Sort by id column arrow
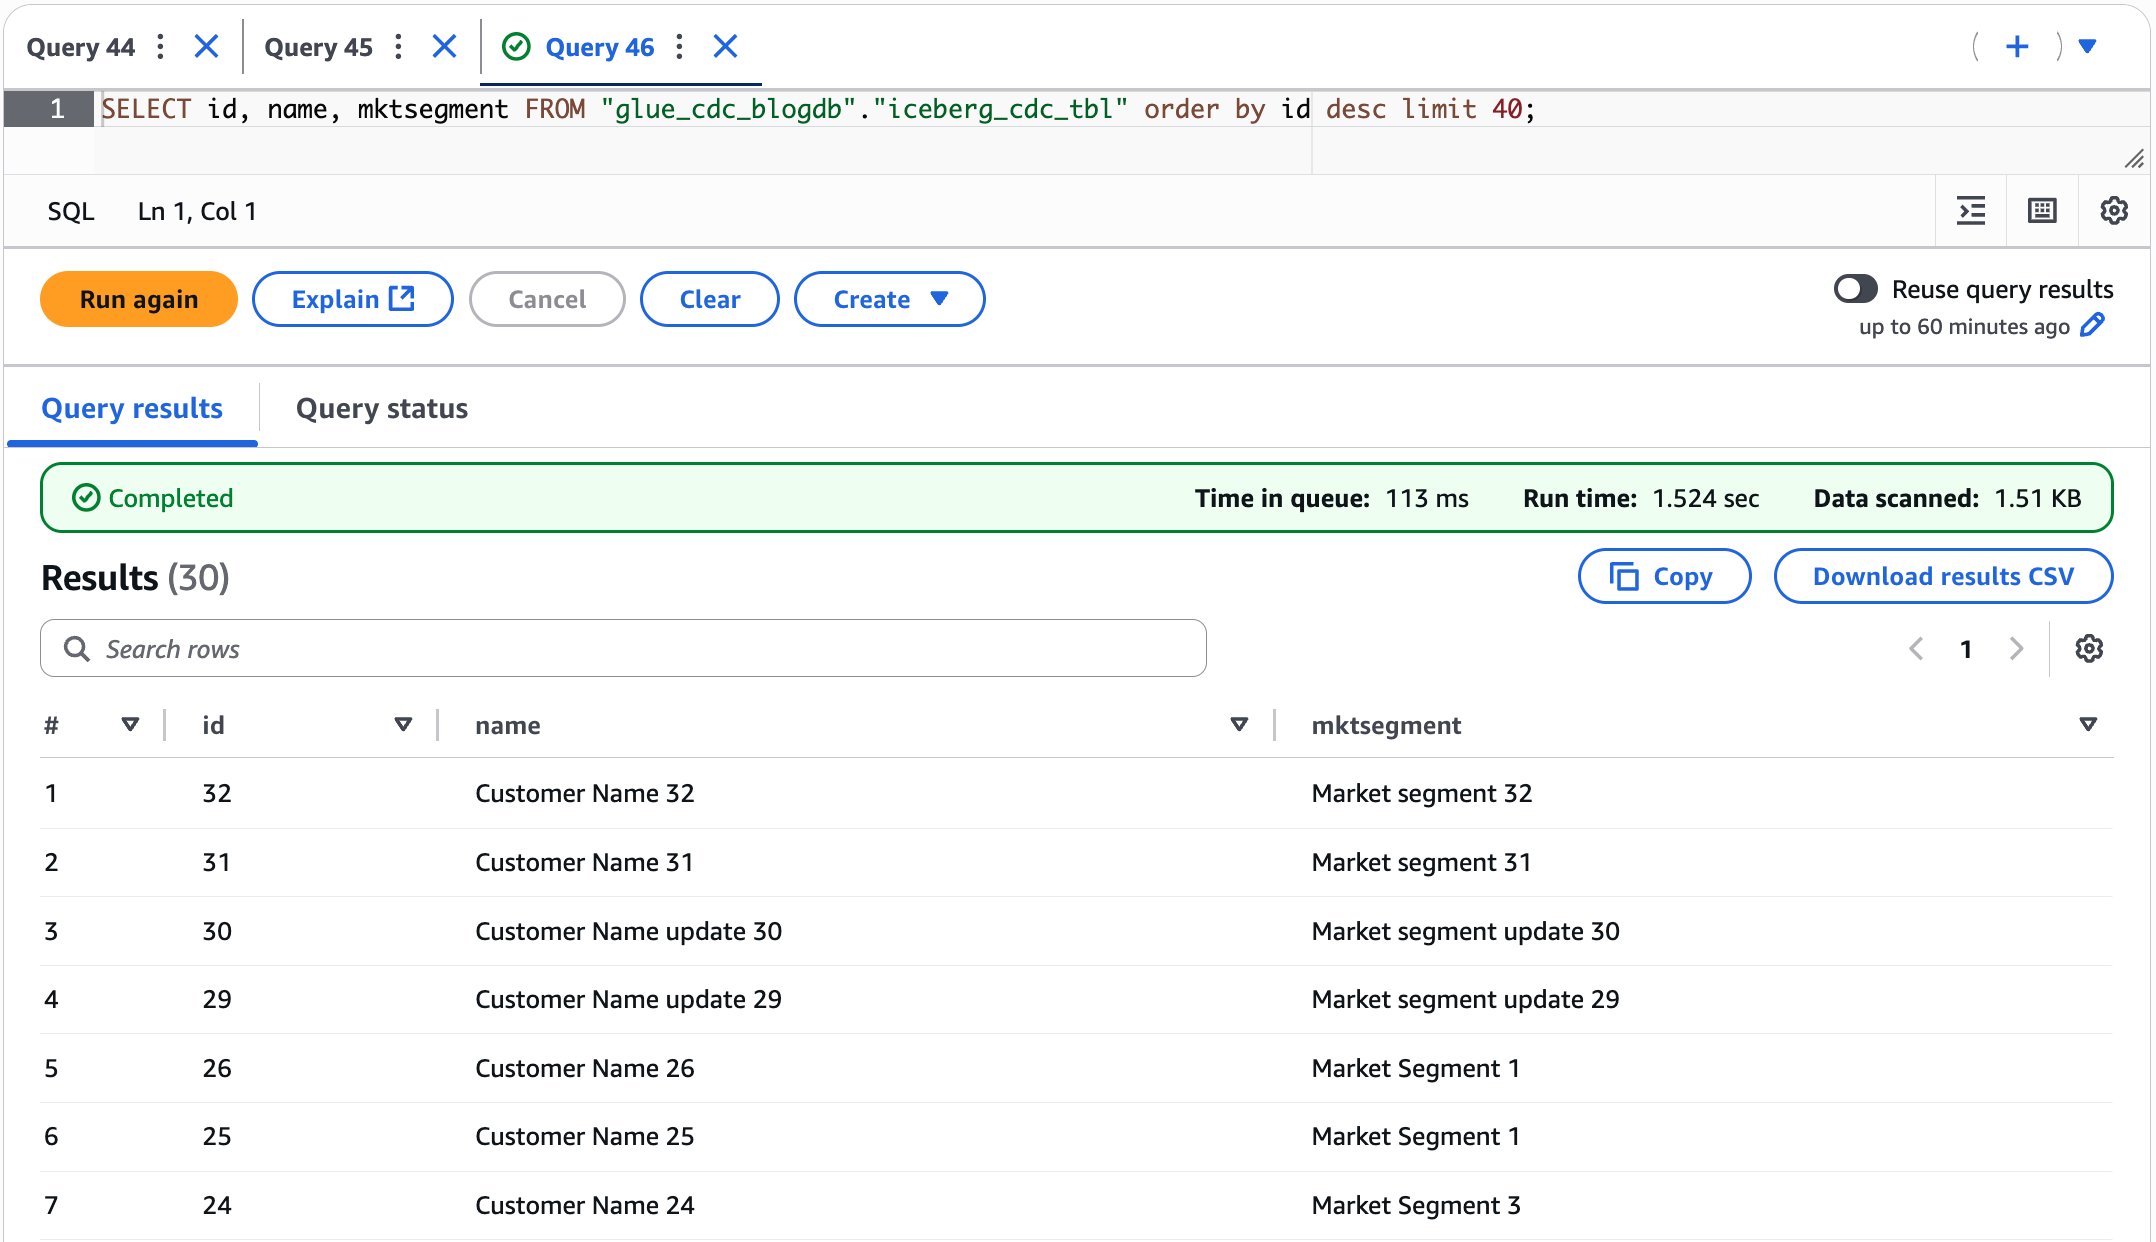The image size is (2156, 1242). click(403, 725)
